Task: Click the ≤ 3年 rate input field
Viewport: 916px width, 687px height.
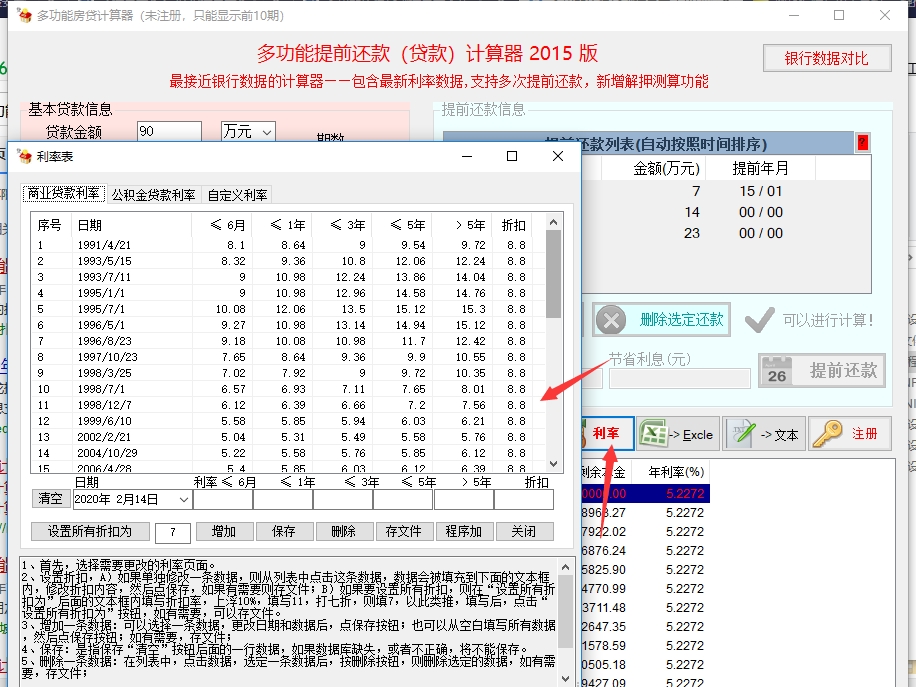Action: 344,500
